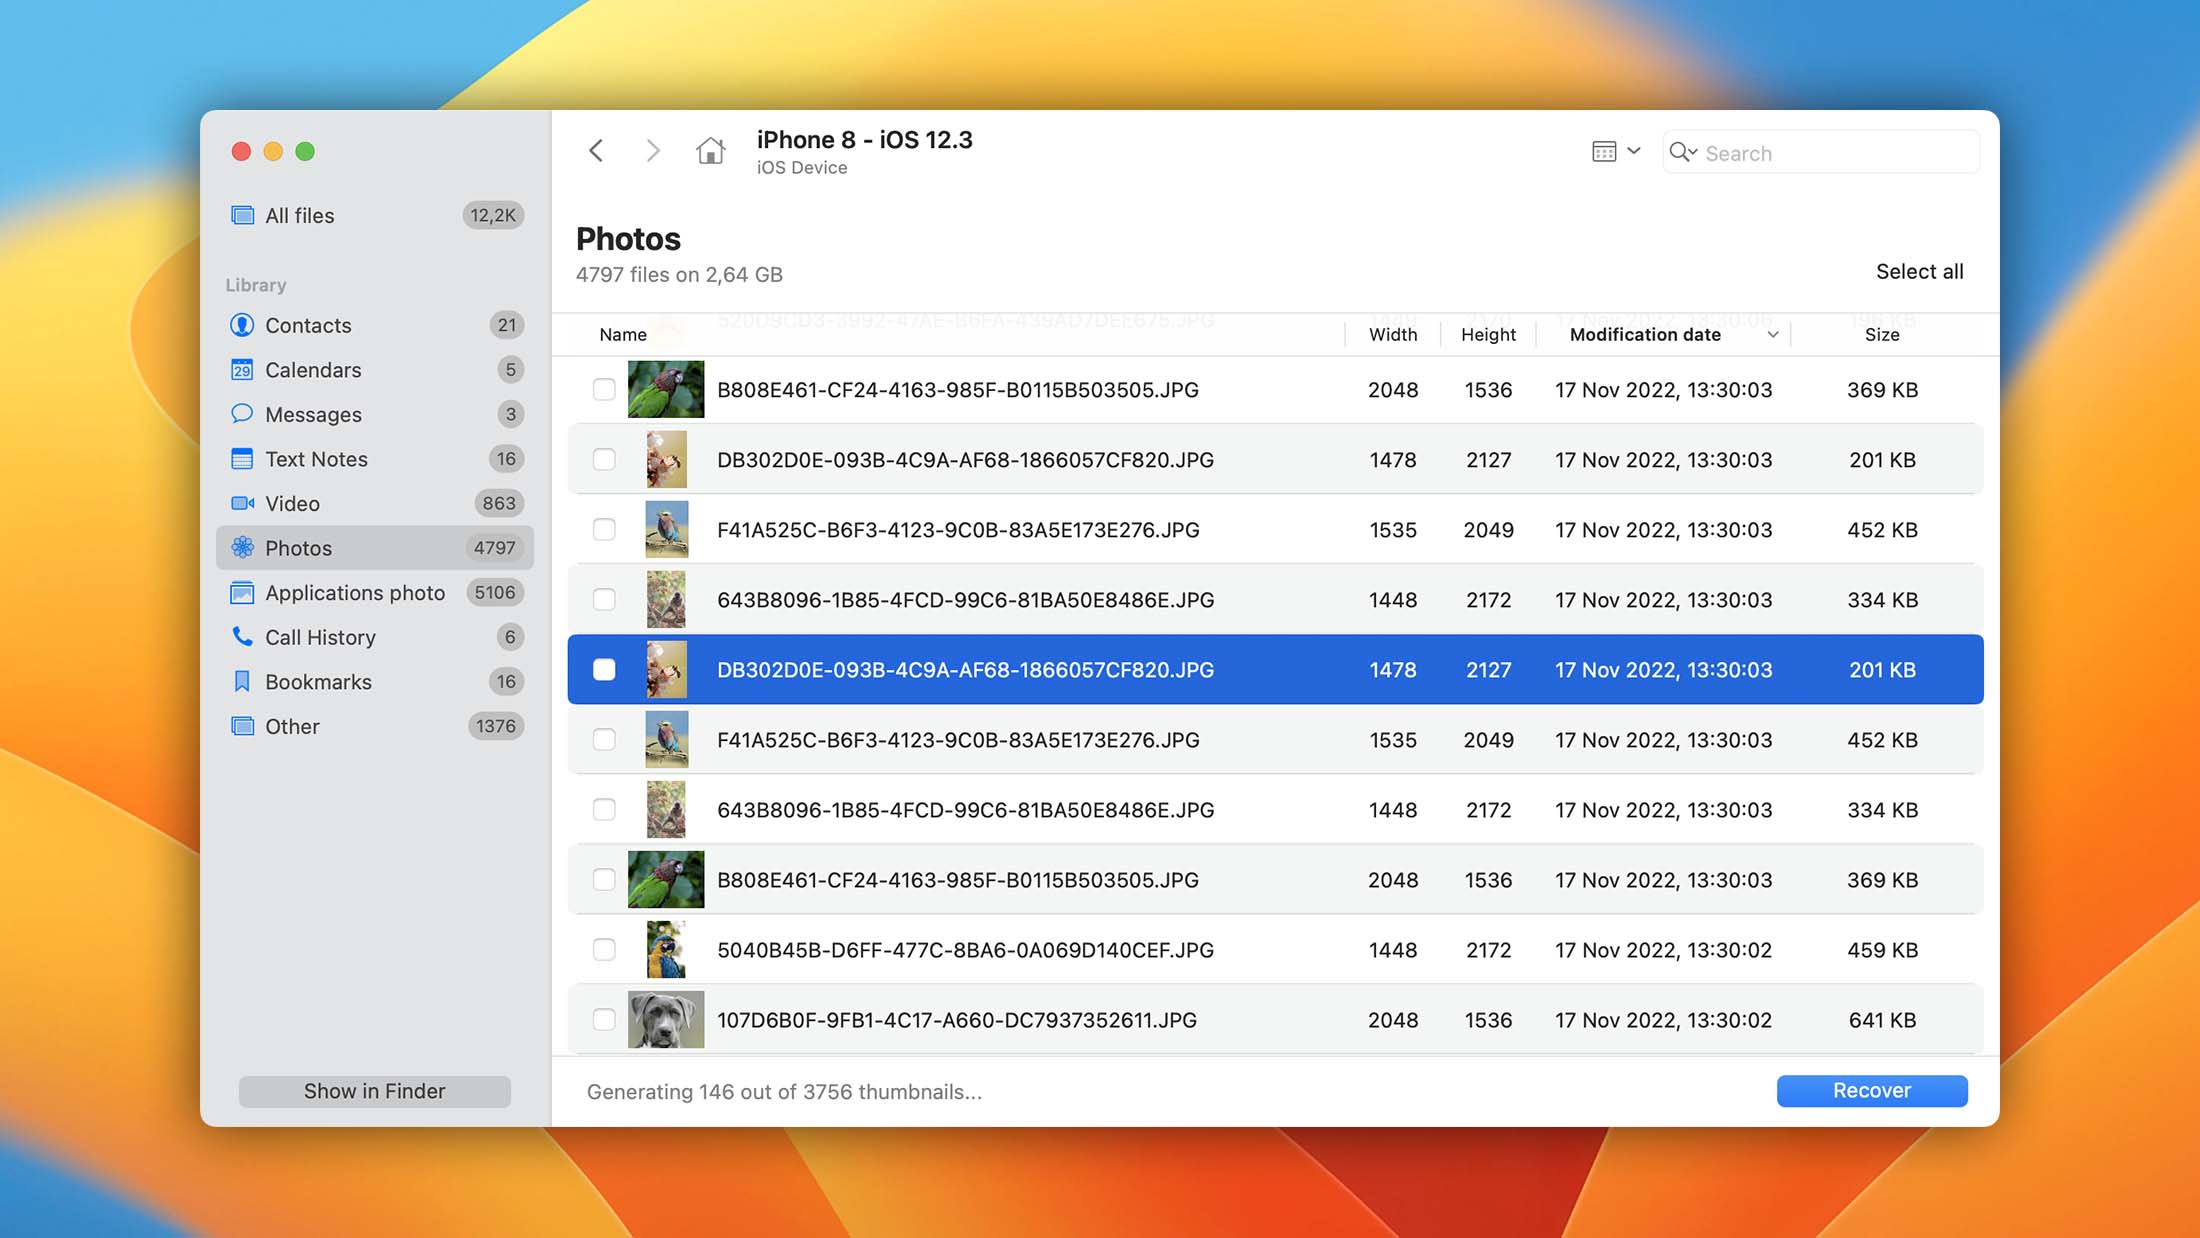Click the 459 KB size value
The height and width of the screenshot is (1238, 2200).
click(1882, 950)
